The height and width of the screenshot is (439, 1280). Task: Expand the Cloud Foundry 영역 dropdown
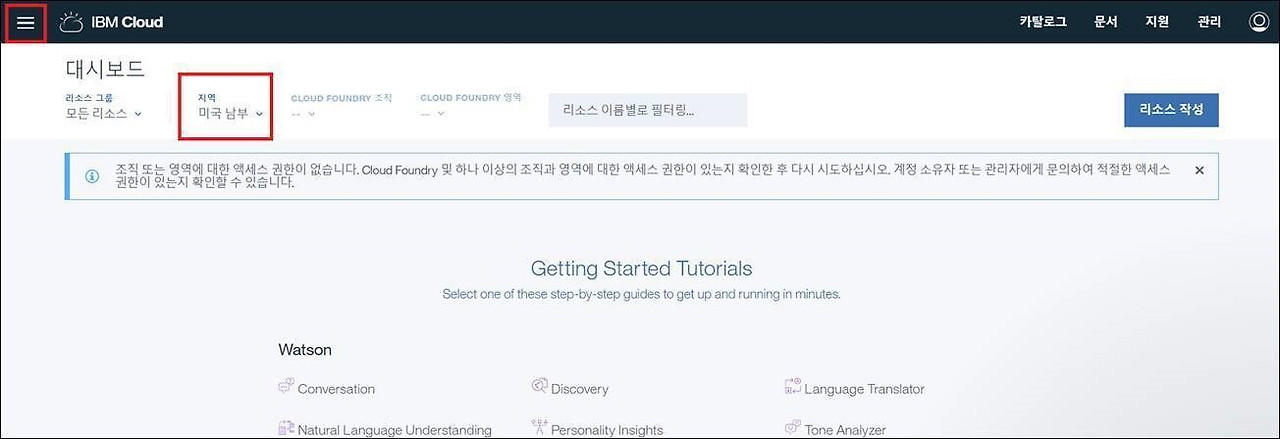pyautogui.click(x=432, y=114)
